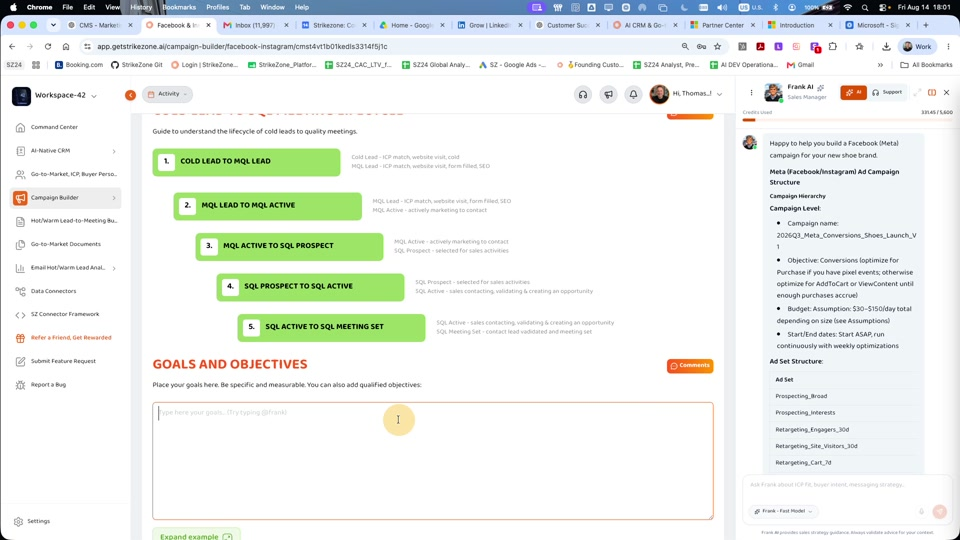
Task: Open the Work Chrome profile button
Action: [917, 47]
